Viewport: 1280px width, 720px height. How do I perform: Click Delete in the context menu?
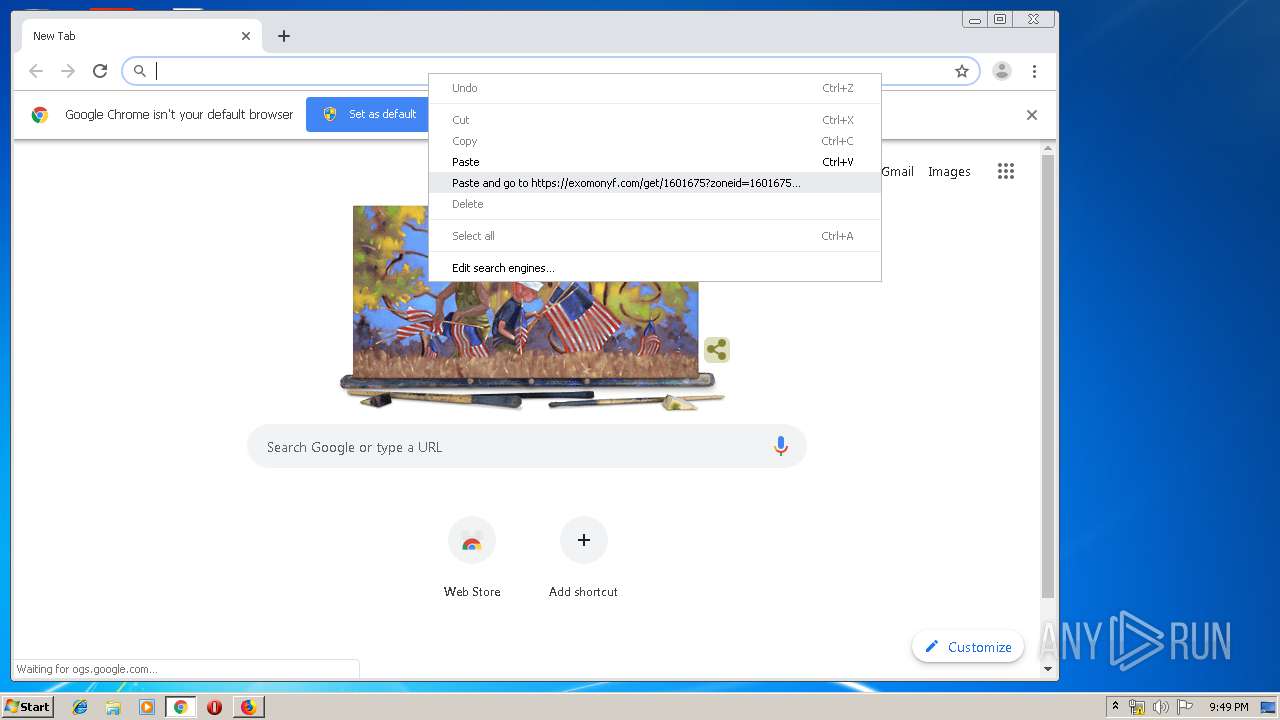(x=655, y=204)
